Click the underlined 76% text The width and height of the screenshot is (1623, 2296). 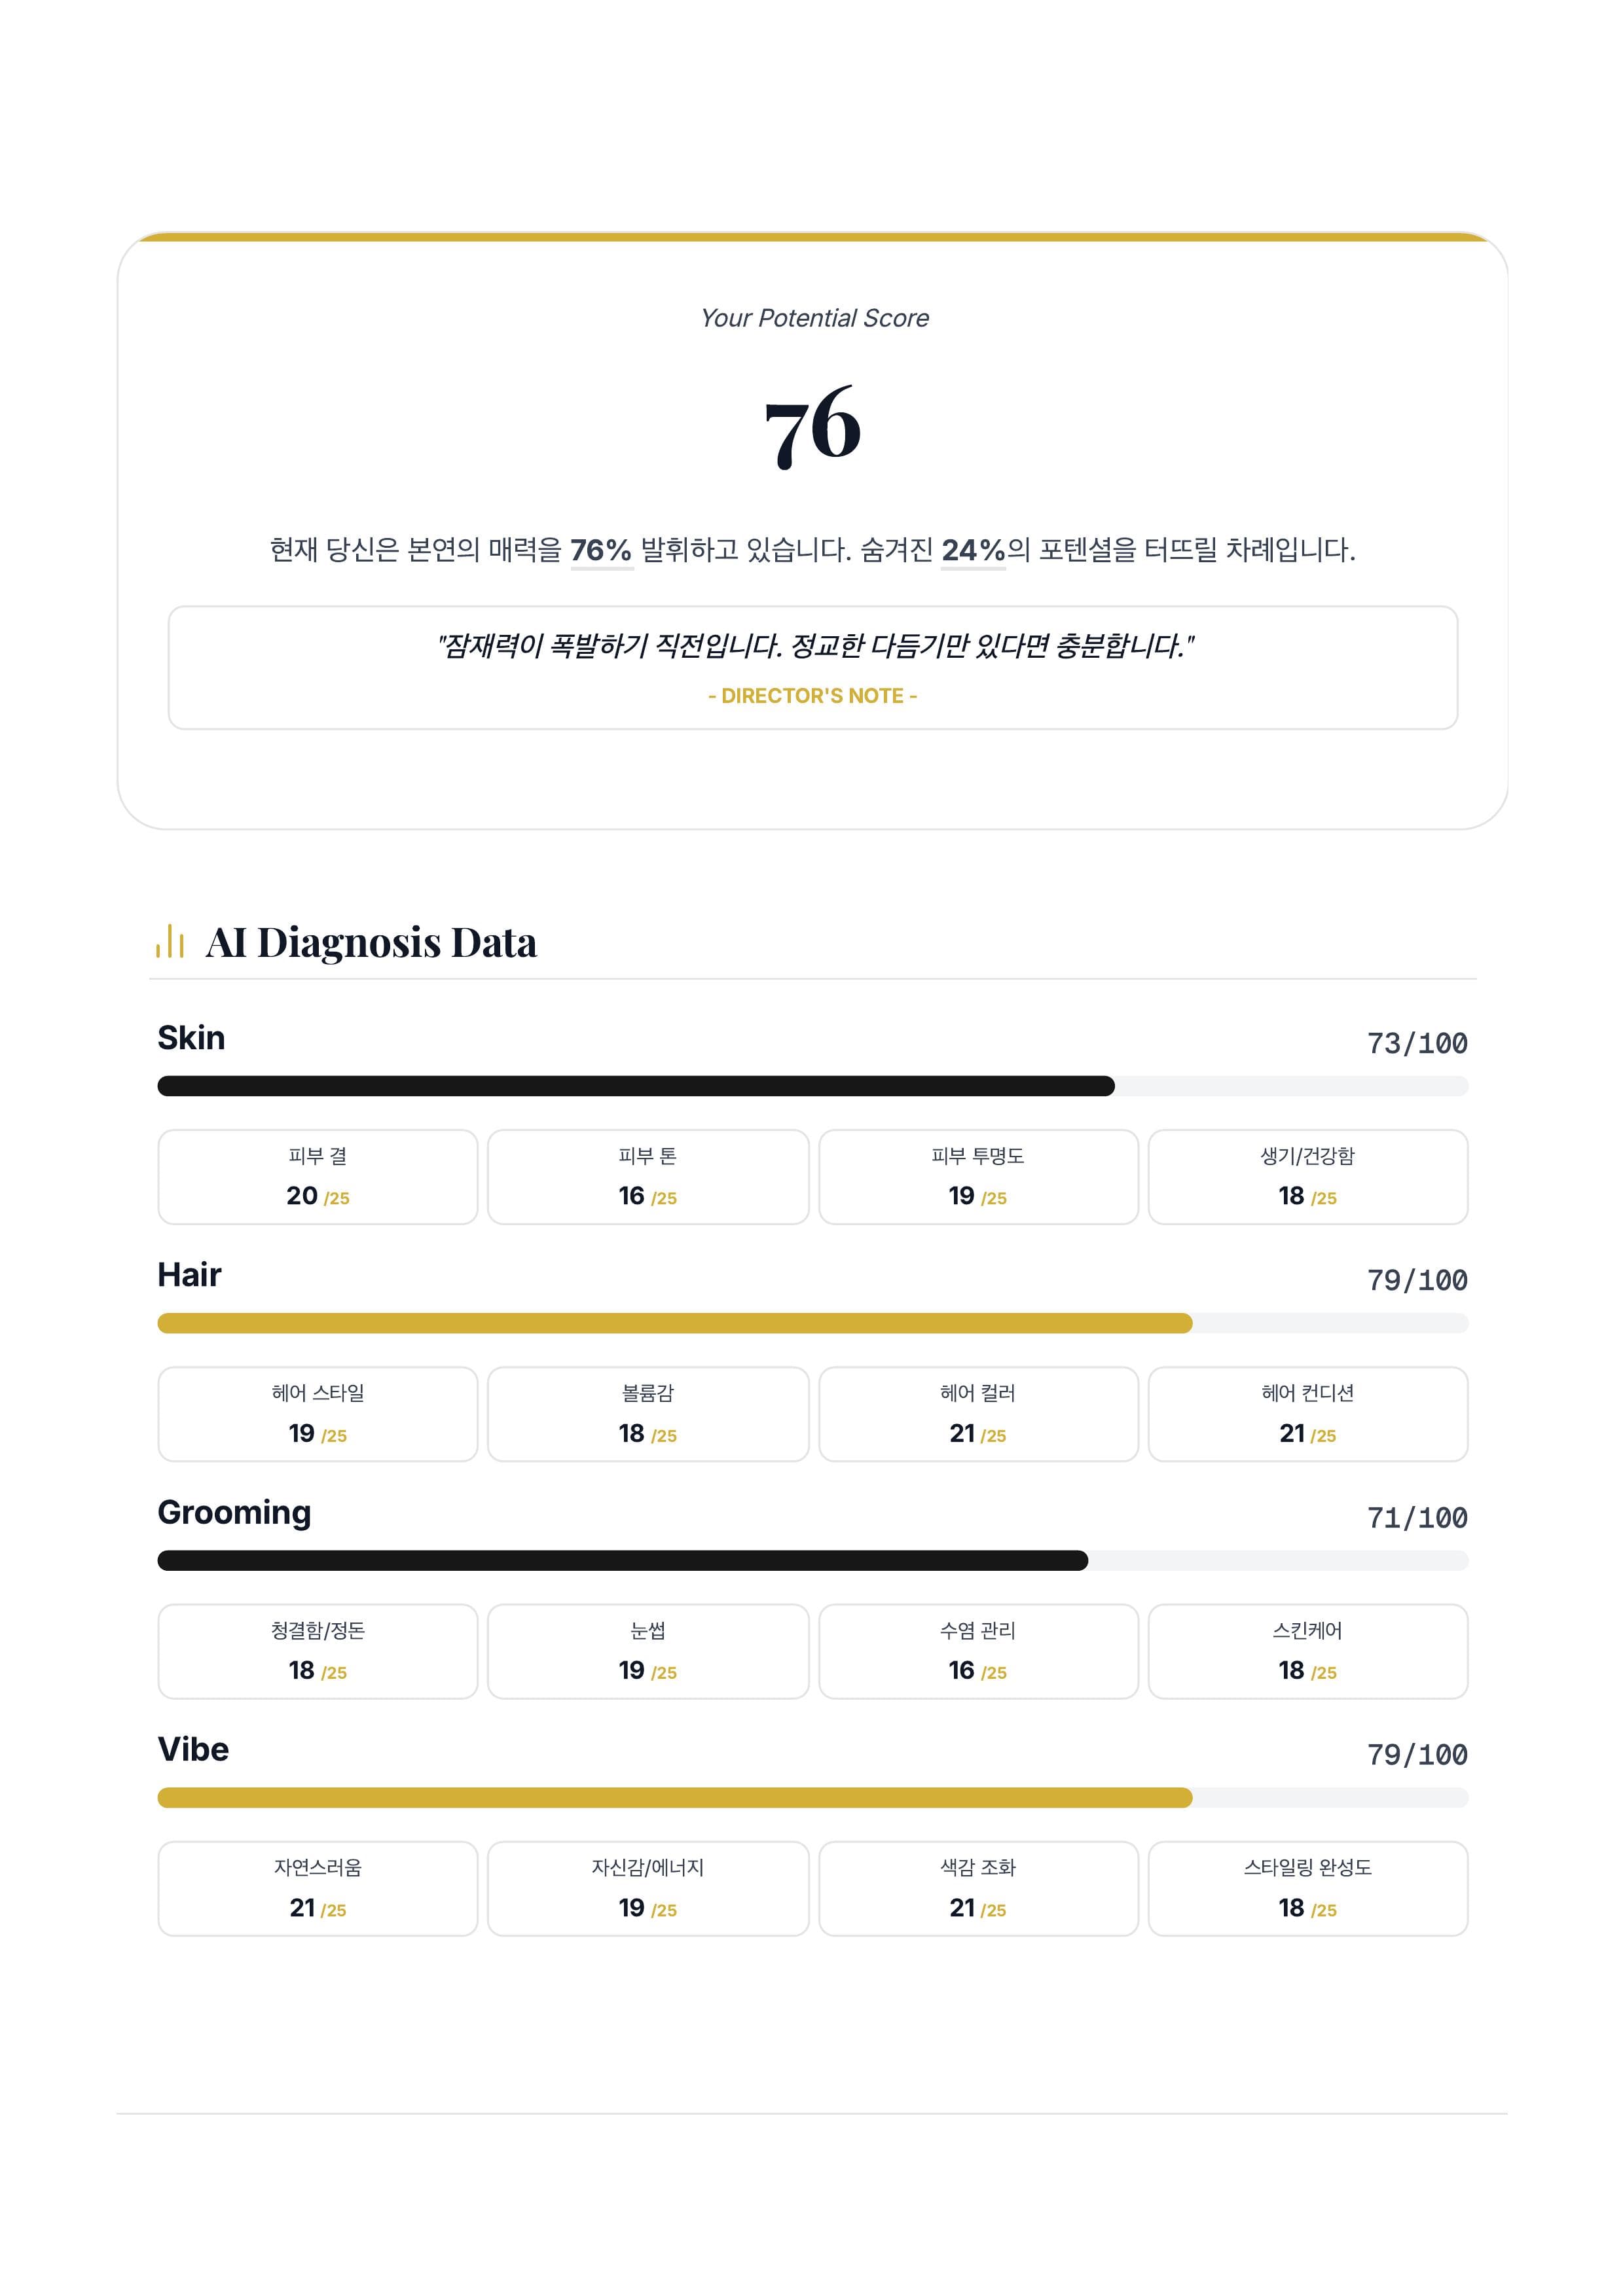point(601,550)
